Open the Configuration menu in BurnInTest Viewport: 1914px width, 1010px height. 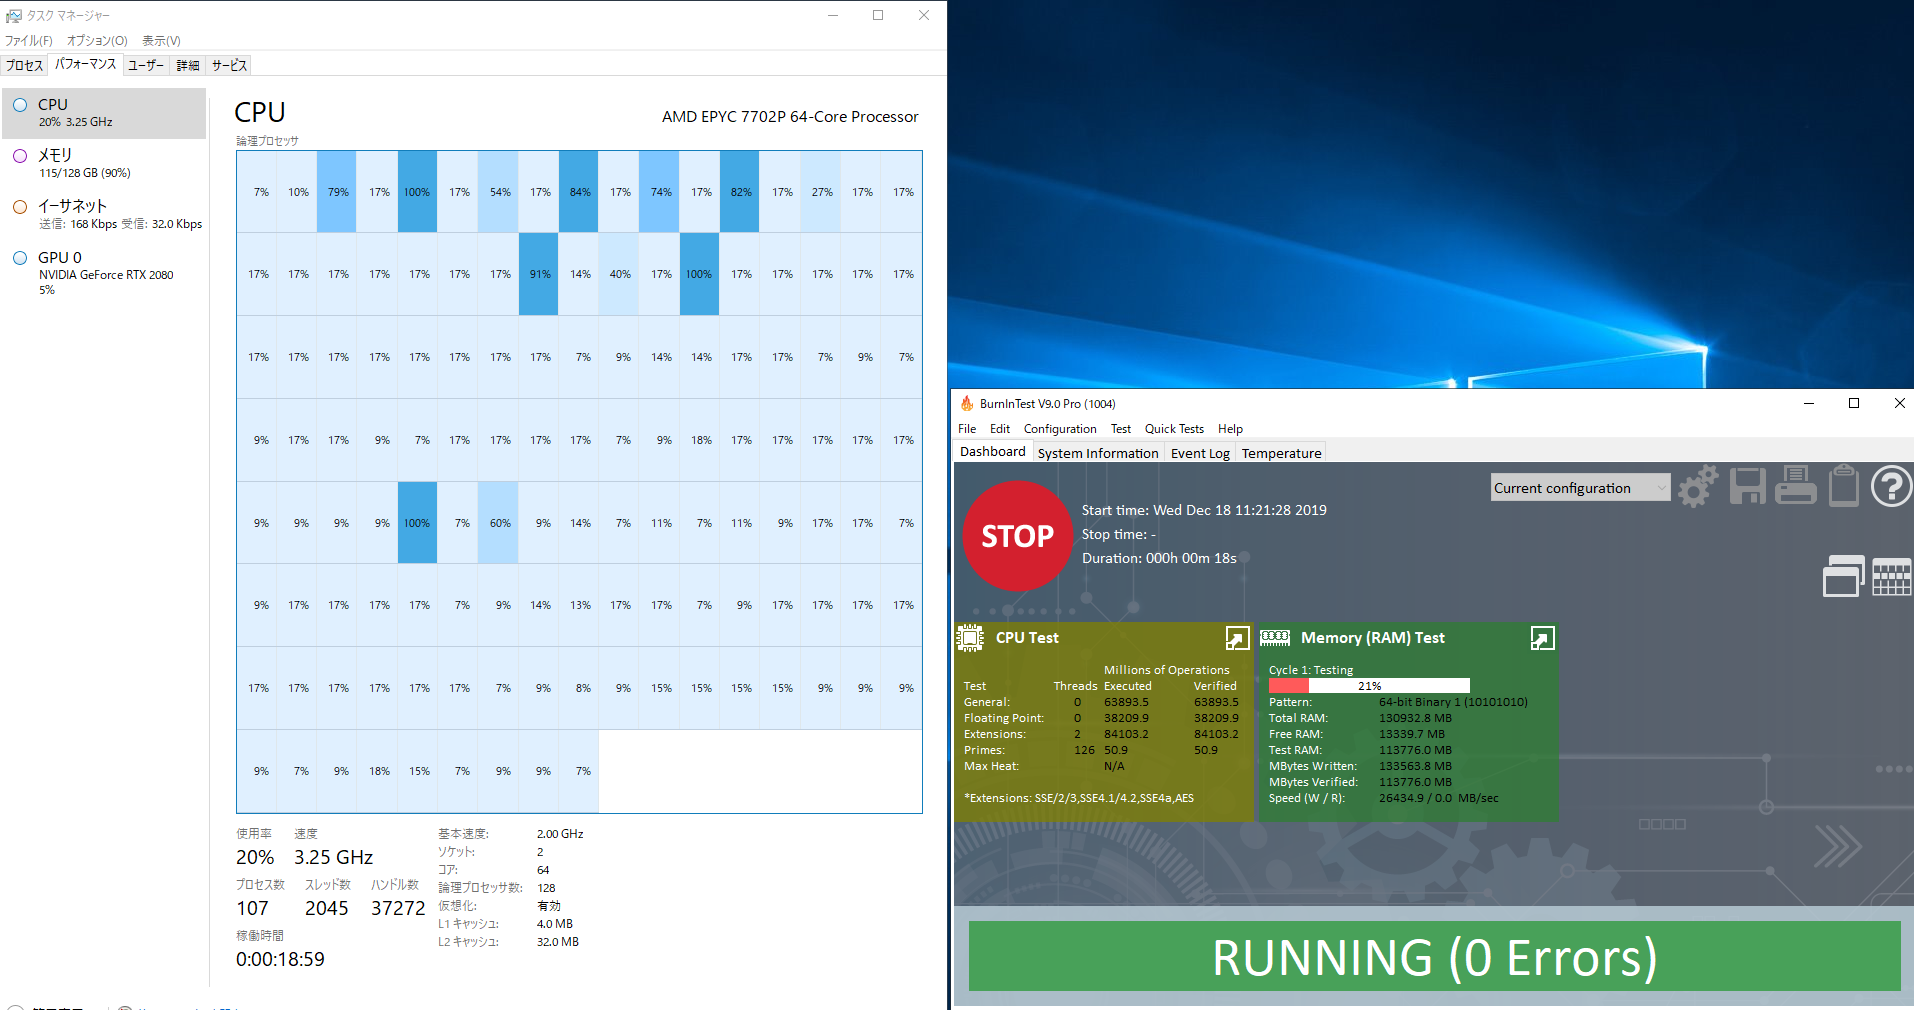click(x=1060, y=429)
